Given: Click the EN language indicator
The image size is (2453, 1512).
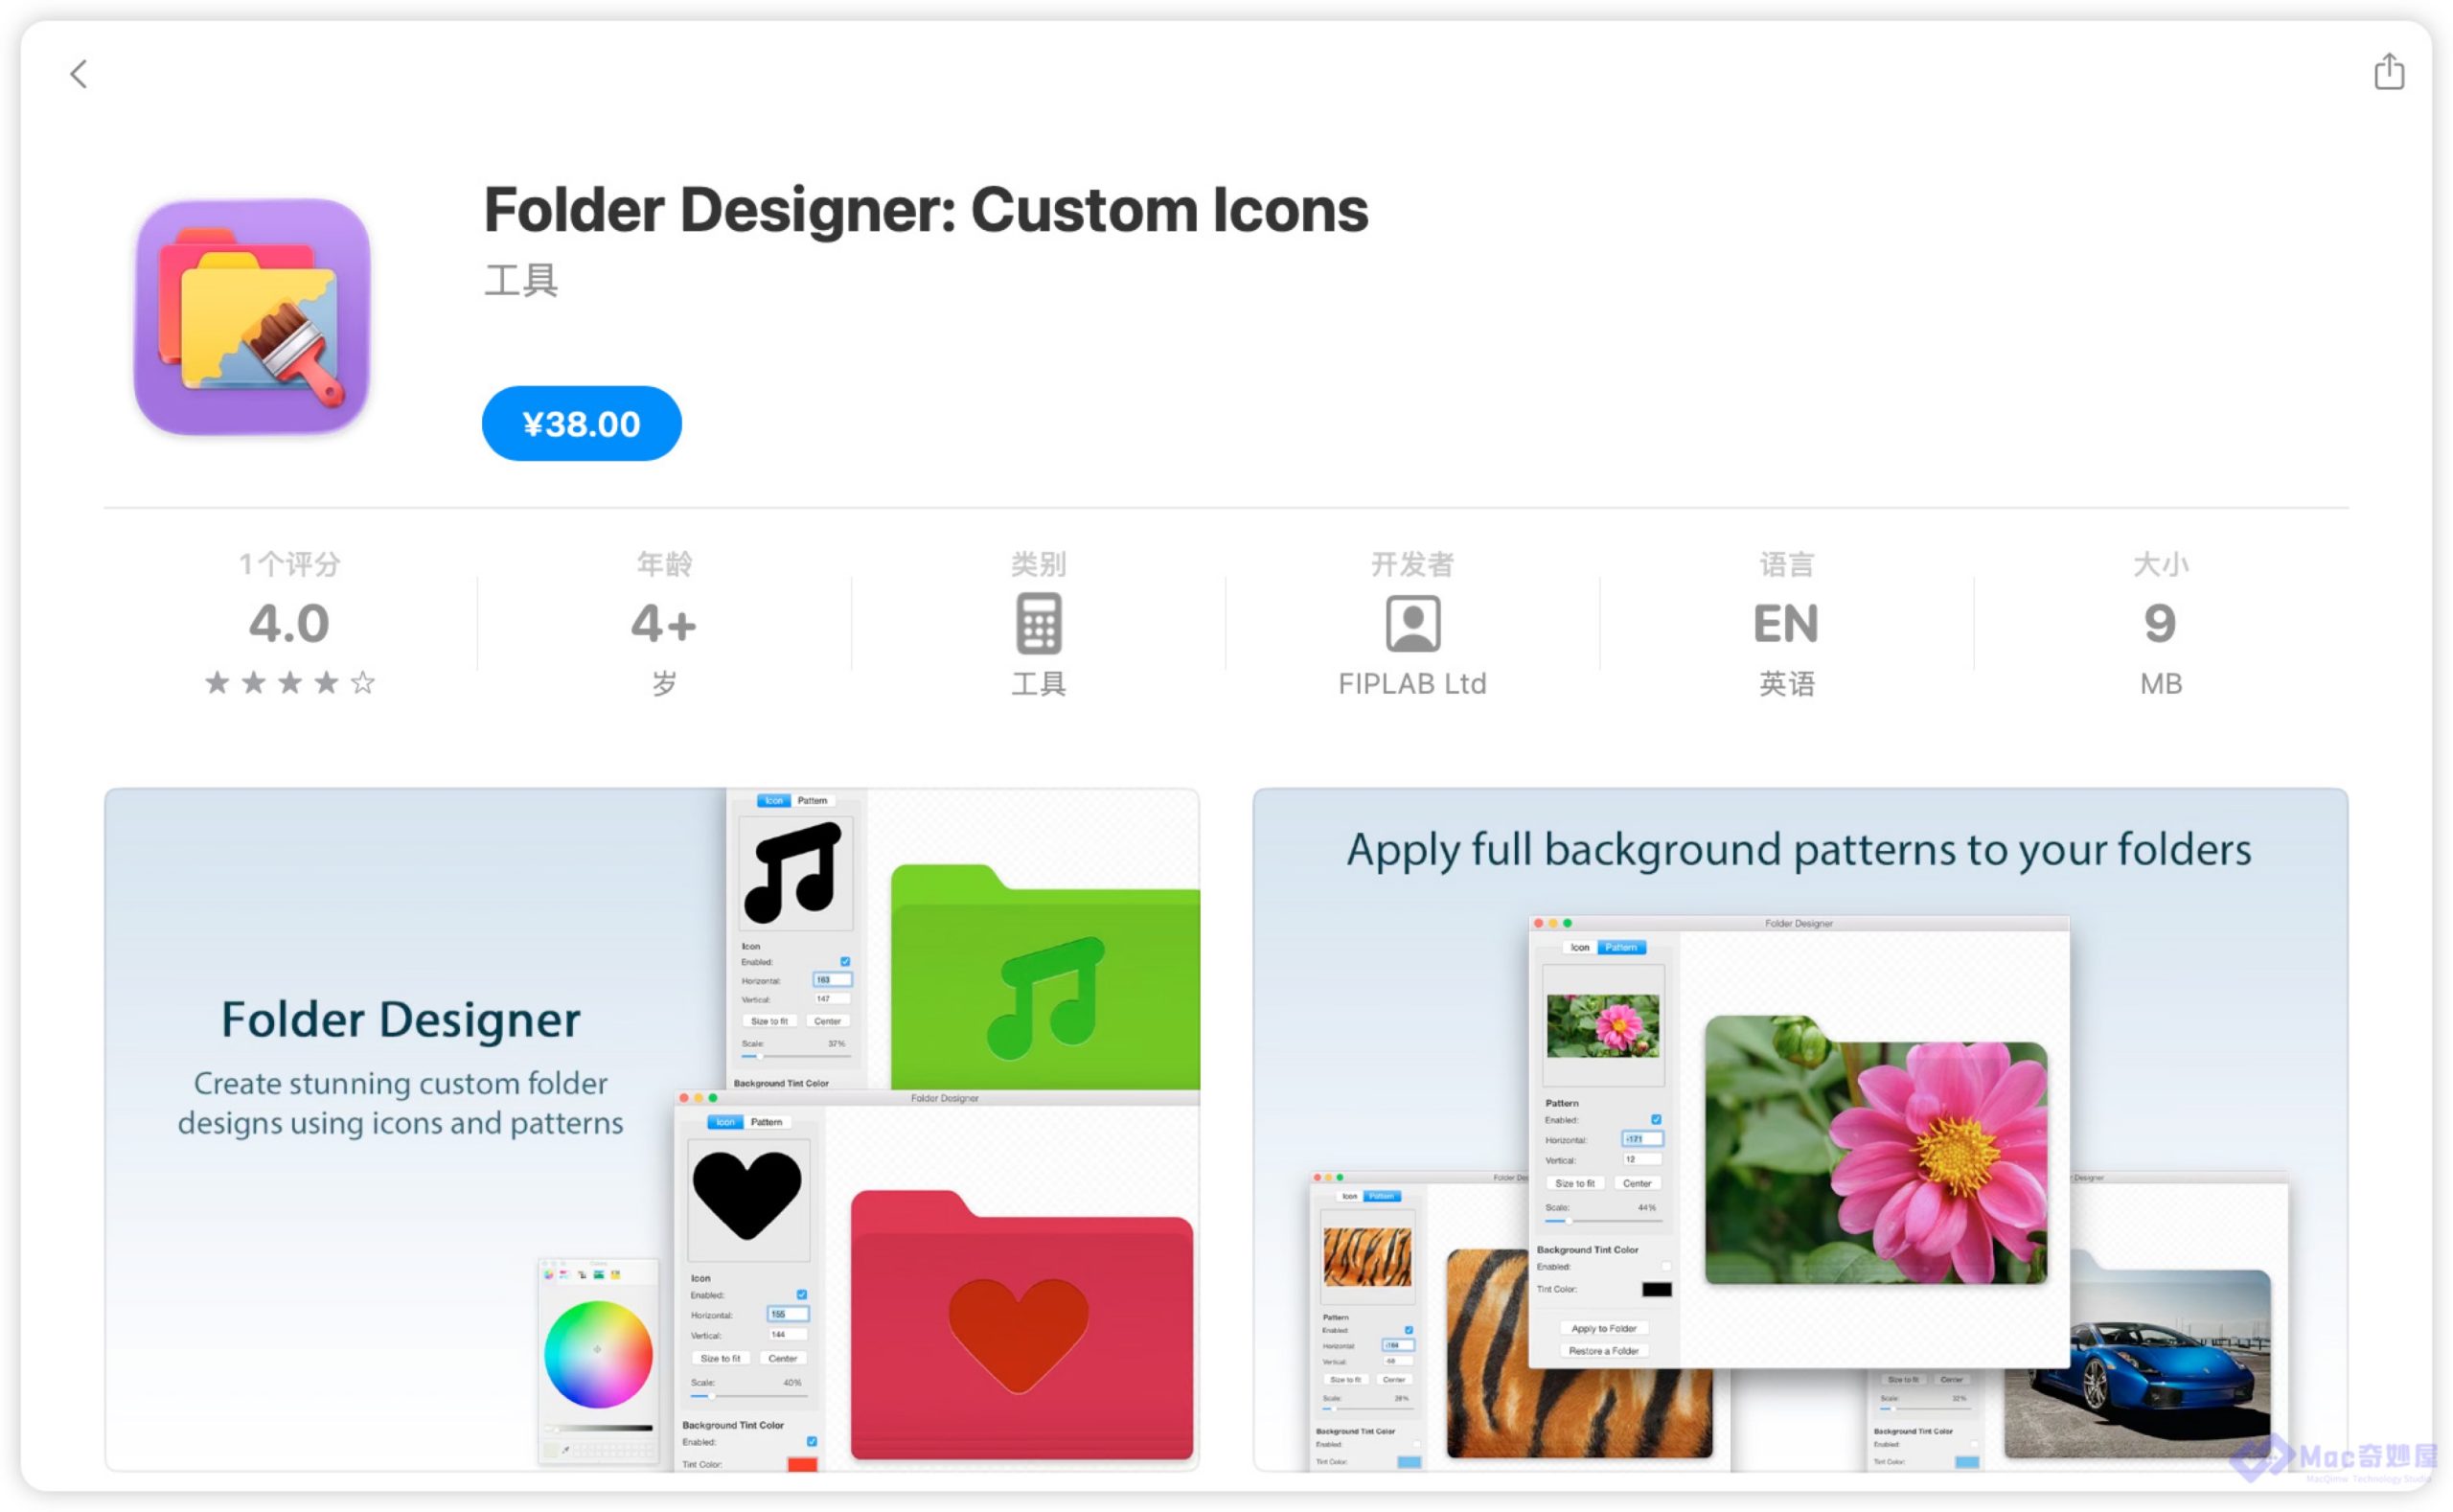Looking at the screenshot, I should pyautogui.click(x=1786, y=623).
